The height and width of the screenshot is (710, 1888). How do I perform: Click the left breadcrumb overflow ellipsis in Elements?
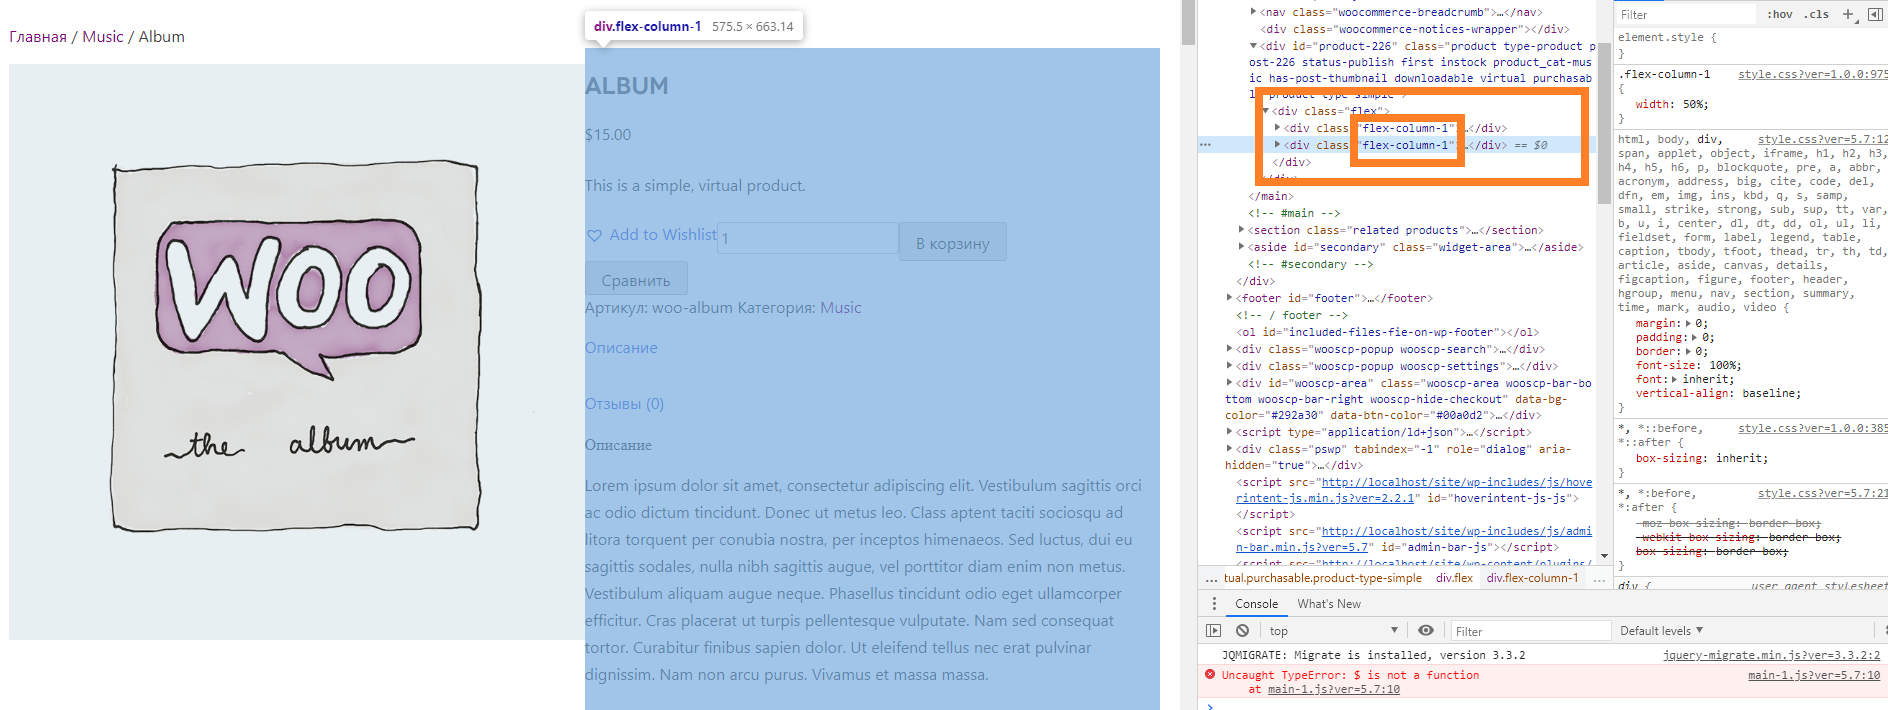click(x=1211, y=578)
